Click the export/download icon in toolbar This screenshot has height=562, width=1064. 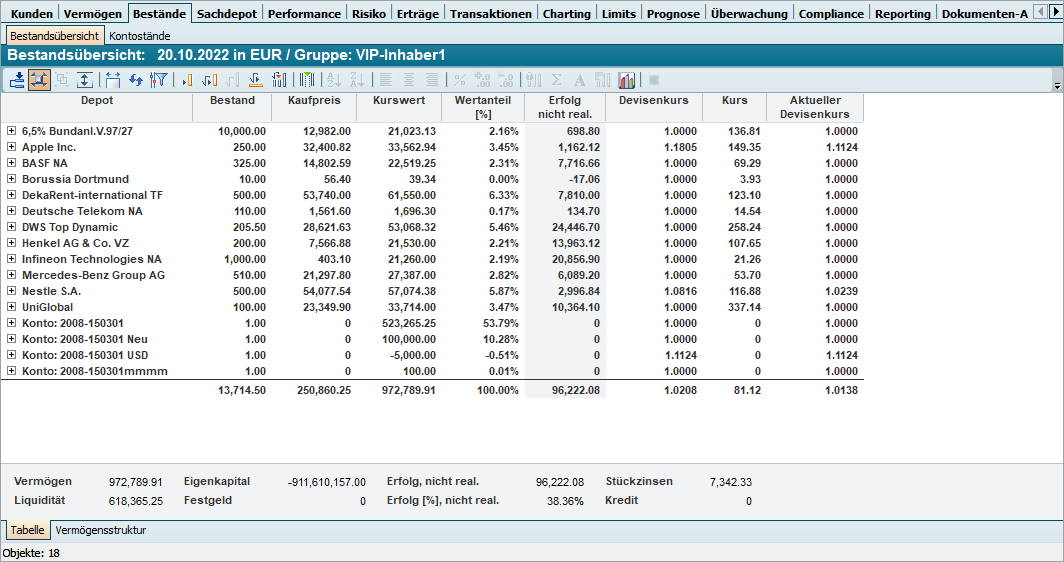(17, 80)
